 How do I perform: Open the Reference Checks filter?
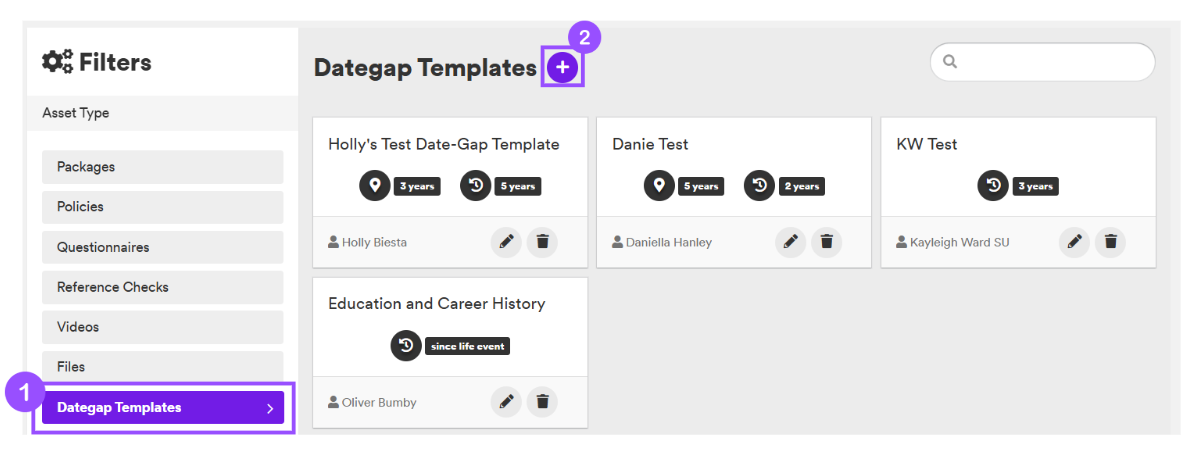point(163,287)
